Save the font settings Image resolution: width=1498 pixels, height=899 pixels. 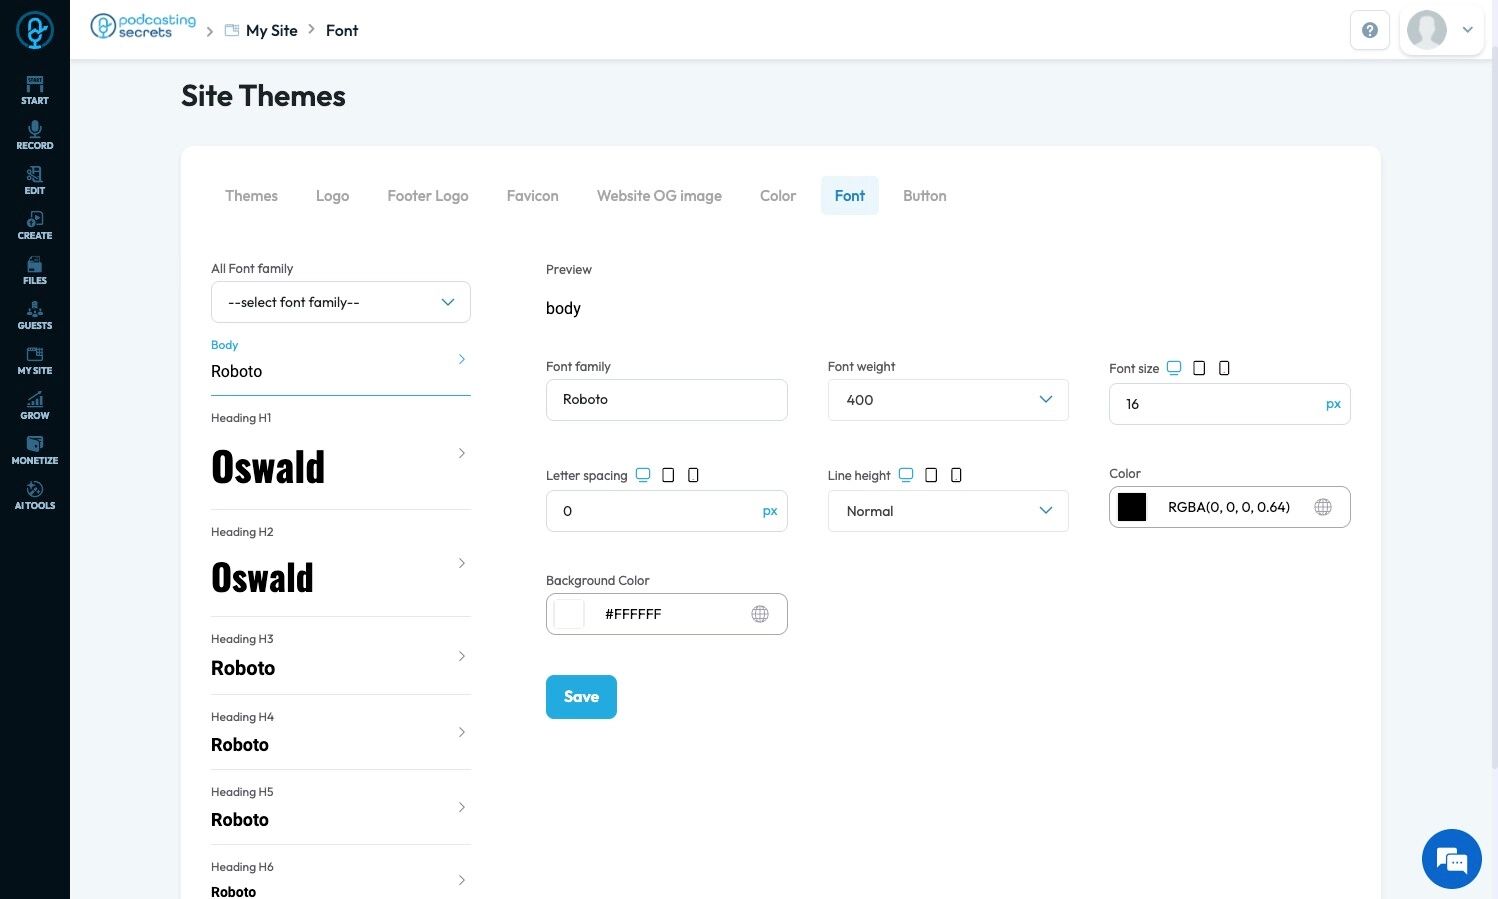[581, 697]
